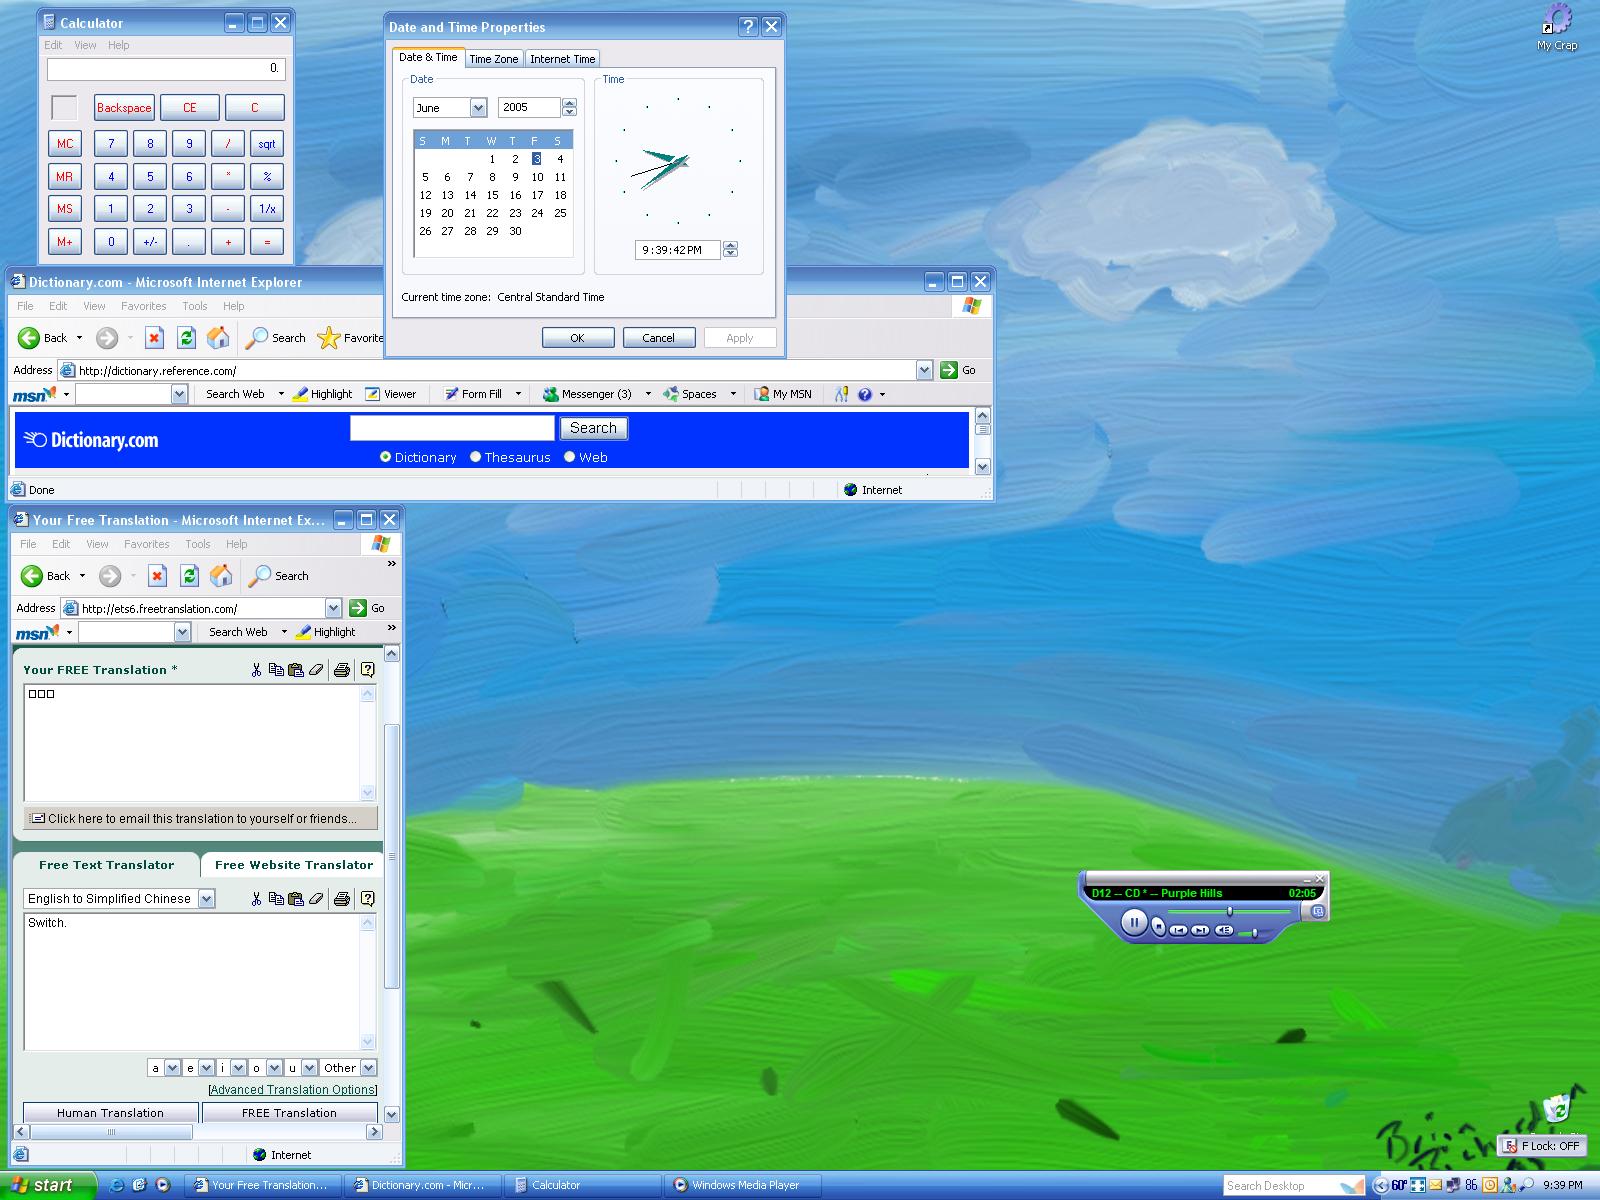1600x1200 pixels.
Task: Click the print icon in Your FREE Translation header
Action: click(342, 670)
